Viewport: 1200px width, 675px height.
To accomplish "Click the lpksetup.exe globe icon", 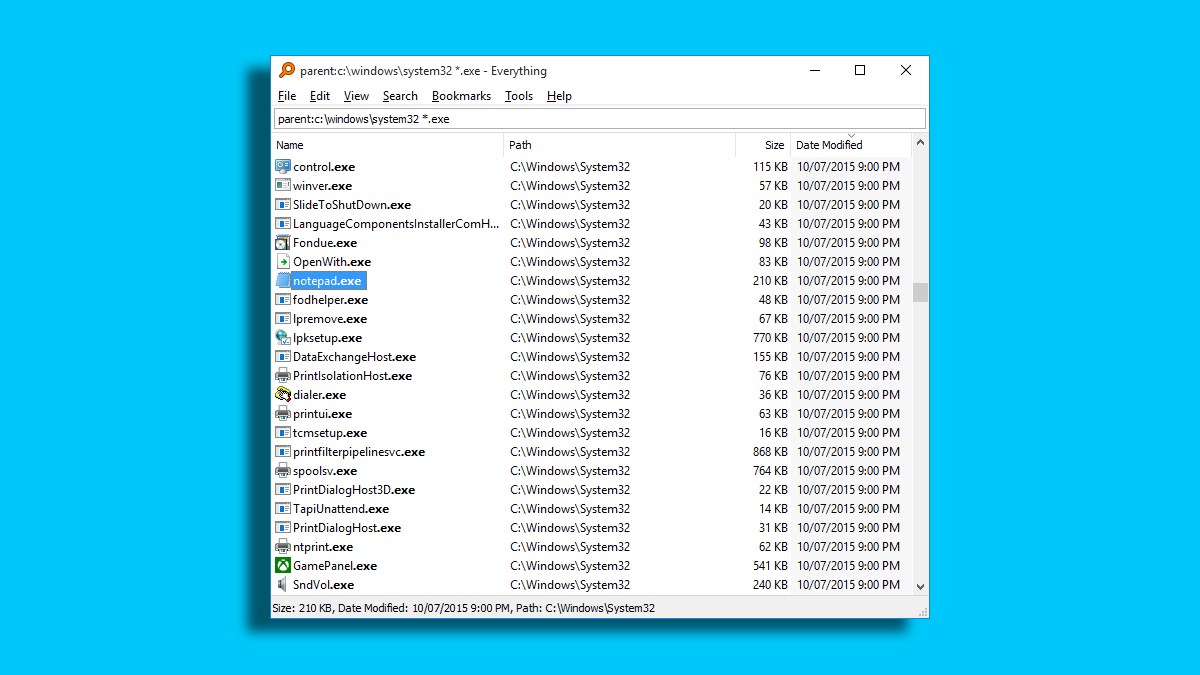I will click(283, 338).
